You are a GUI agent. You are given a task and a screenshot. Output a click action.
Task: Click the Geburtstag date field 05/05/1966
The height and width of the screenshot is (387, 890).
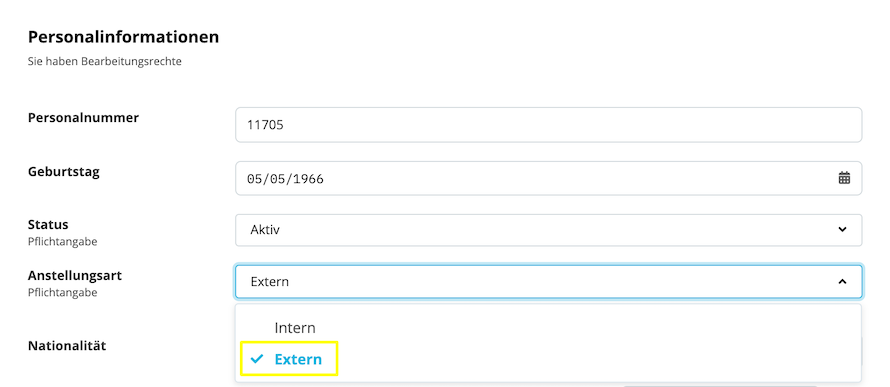(x=548, y=178)
